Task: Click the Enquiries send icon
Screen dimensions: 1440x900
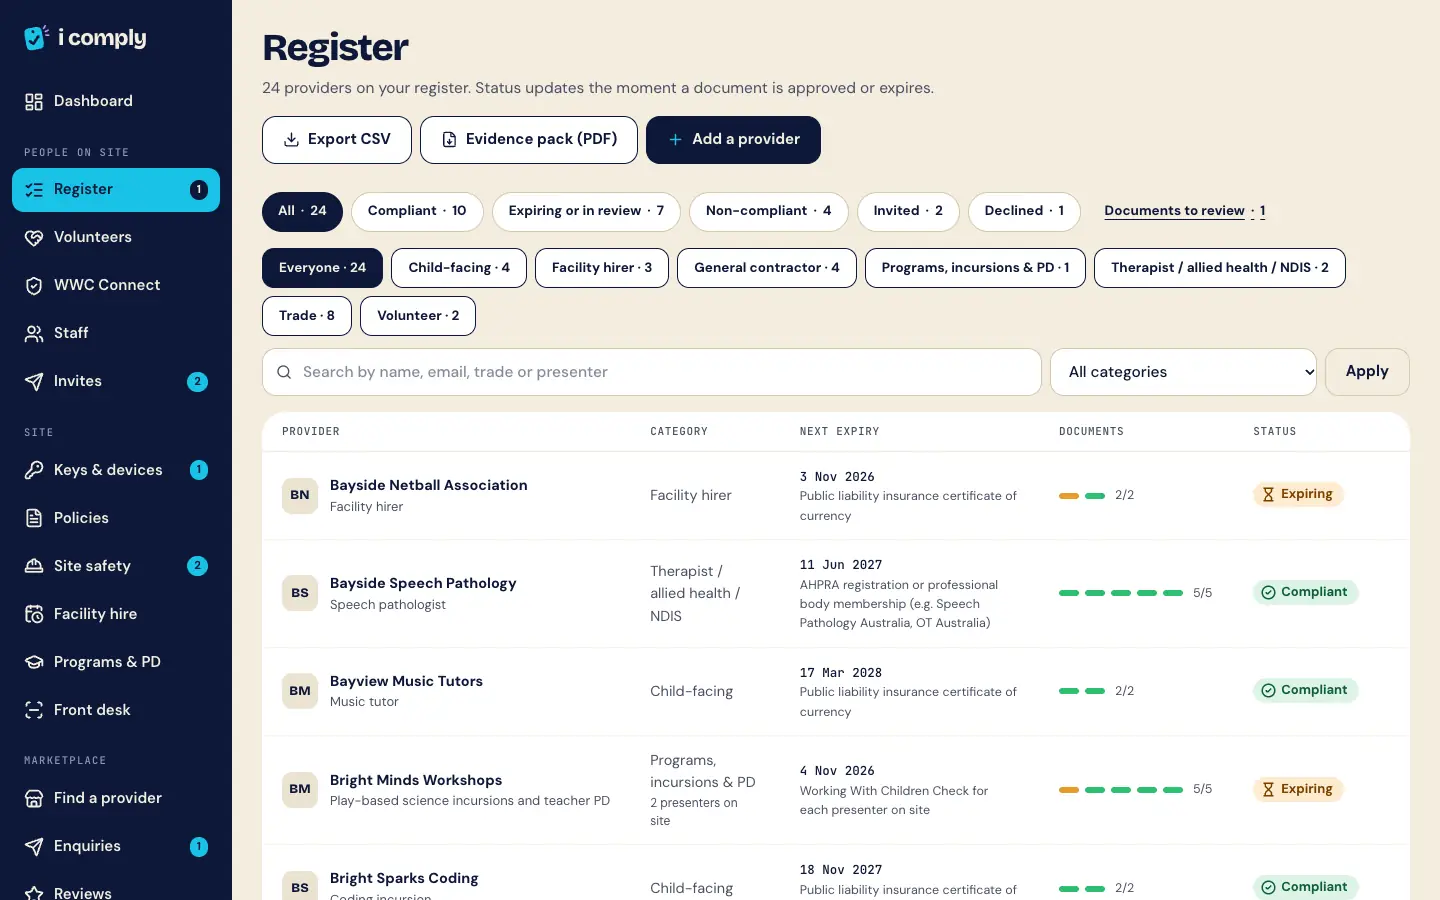Action: (x=34, y=846)
